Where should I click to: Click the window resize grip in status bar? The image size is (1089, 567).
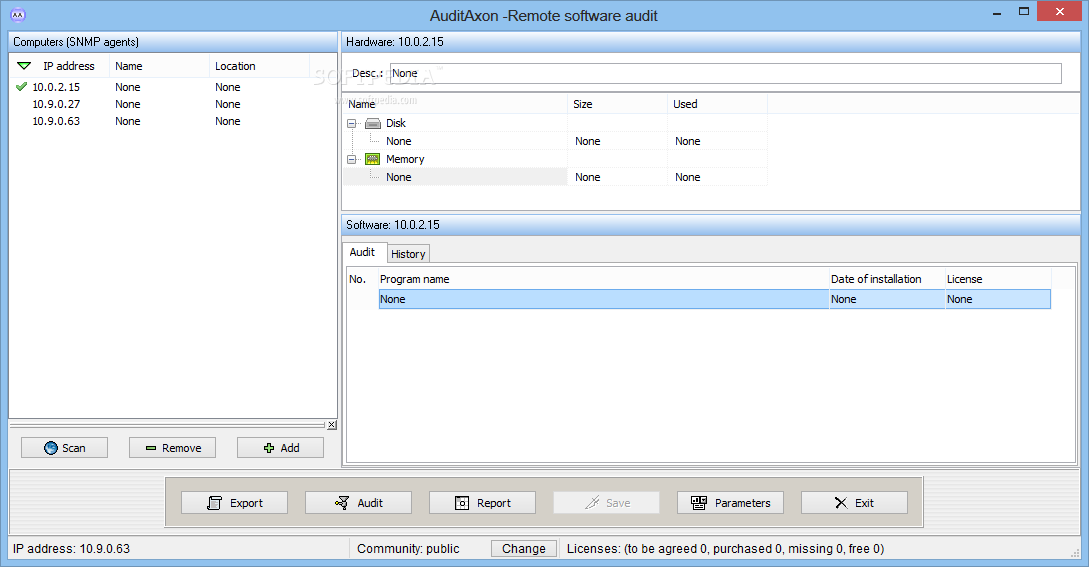[1076, 552]
